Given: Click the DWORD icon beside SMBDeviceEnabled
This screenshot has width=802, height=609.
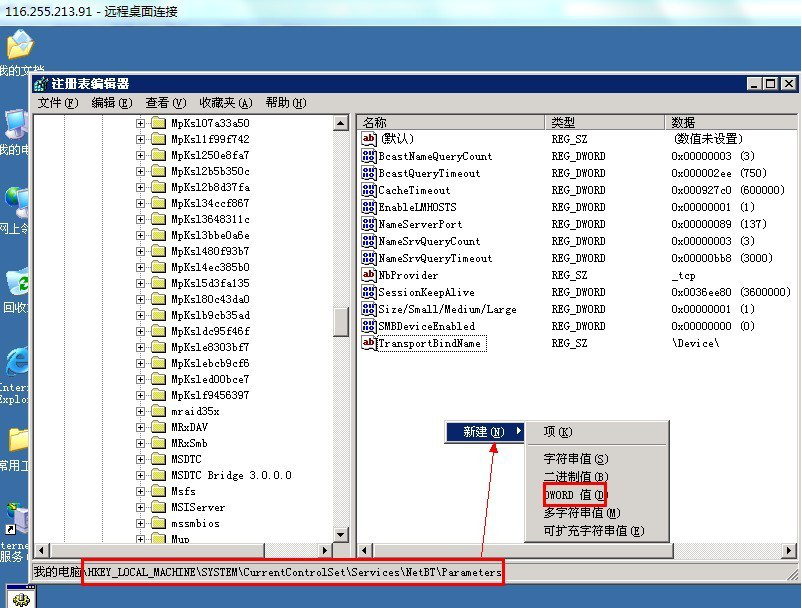Looking at the screenshot, I should click(368, 326).
